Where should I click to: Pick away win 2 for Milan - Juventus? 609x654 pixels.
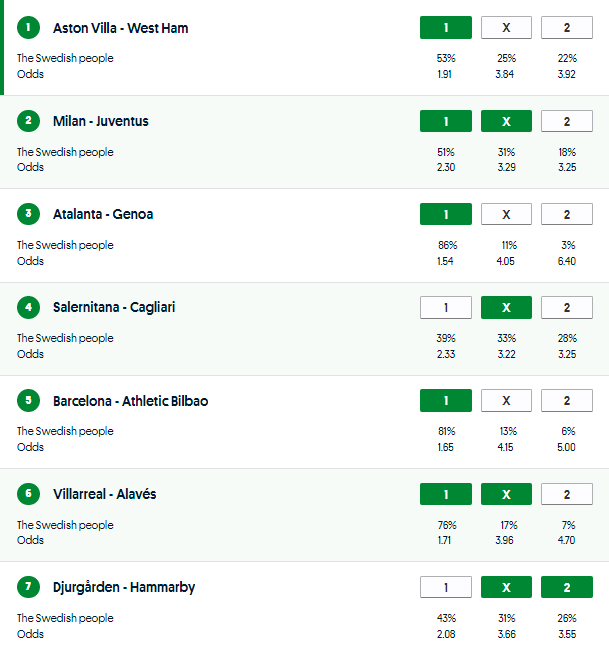[566, 121]
